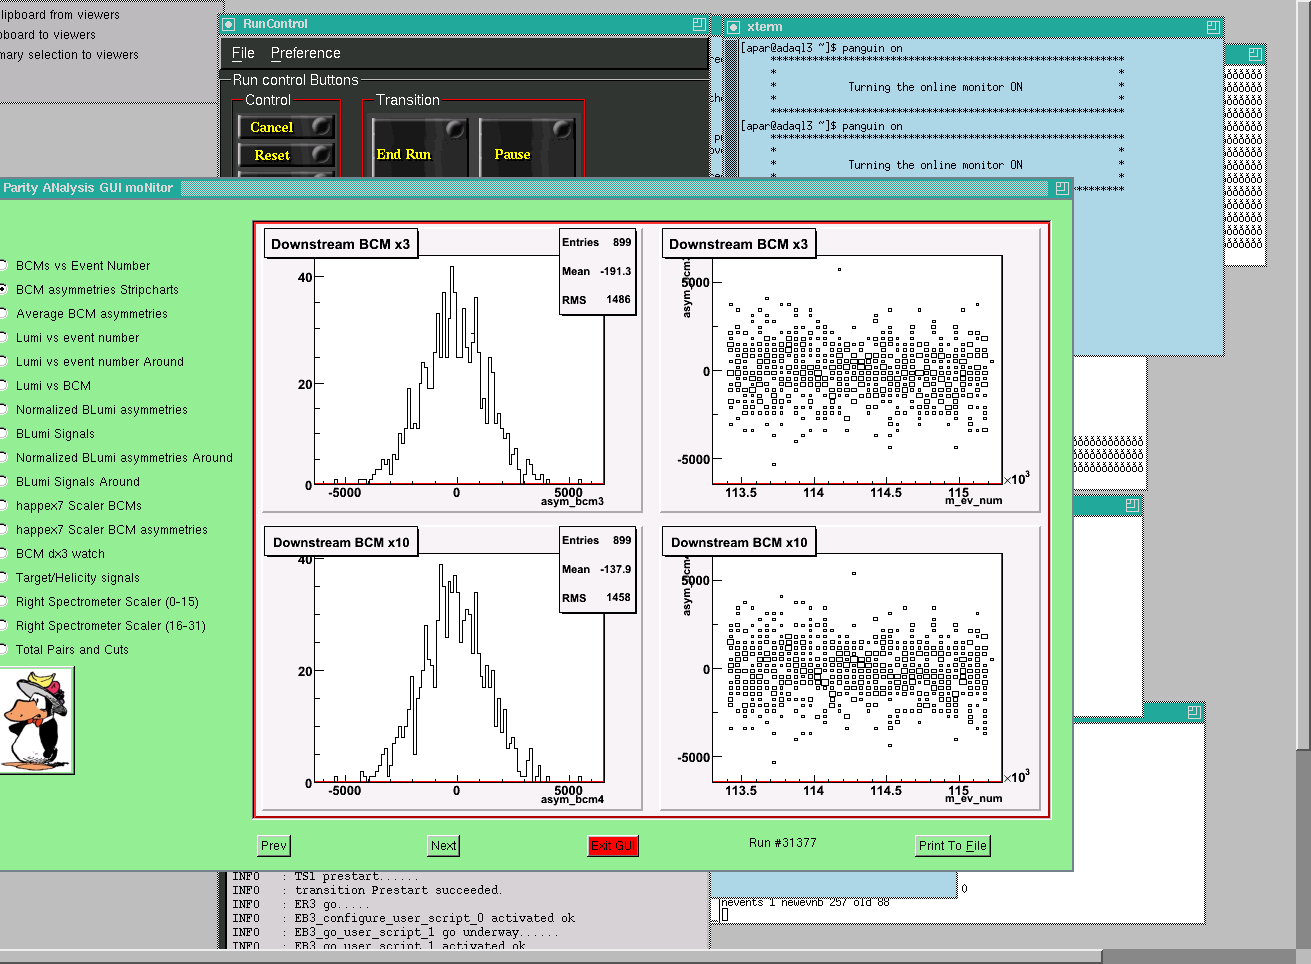Image resolution: width=1311 pixels, height=964 pixels.
Task: Click the Prev page button
Action: [273, 846]
